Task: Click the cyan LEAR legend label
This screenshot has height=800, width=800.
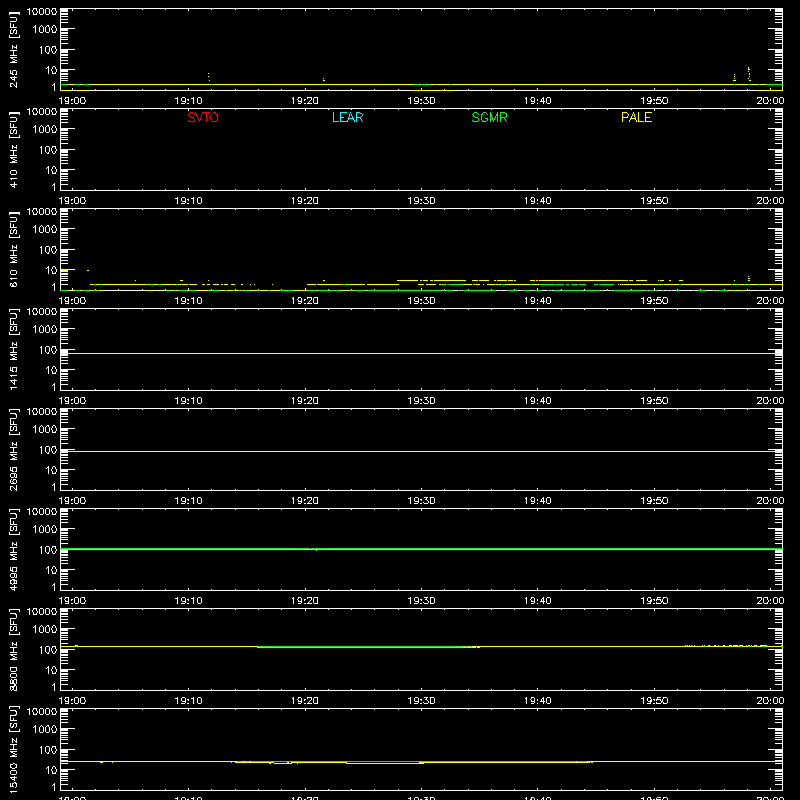Action: click(x=347, y=117)
